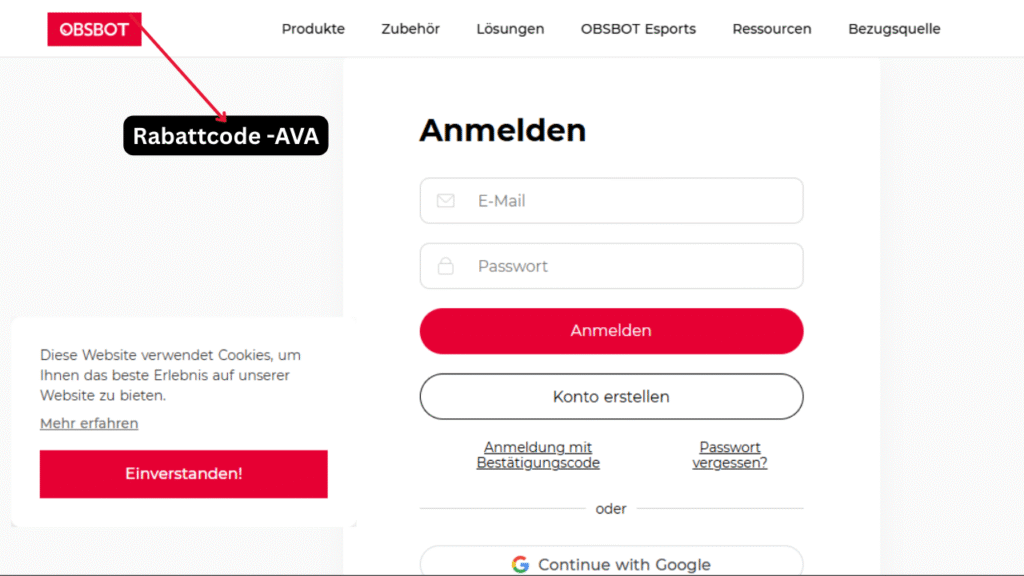Click the OBSBOT logo icon

(x=94, y=29)
